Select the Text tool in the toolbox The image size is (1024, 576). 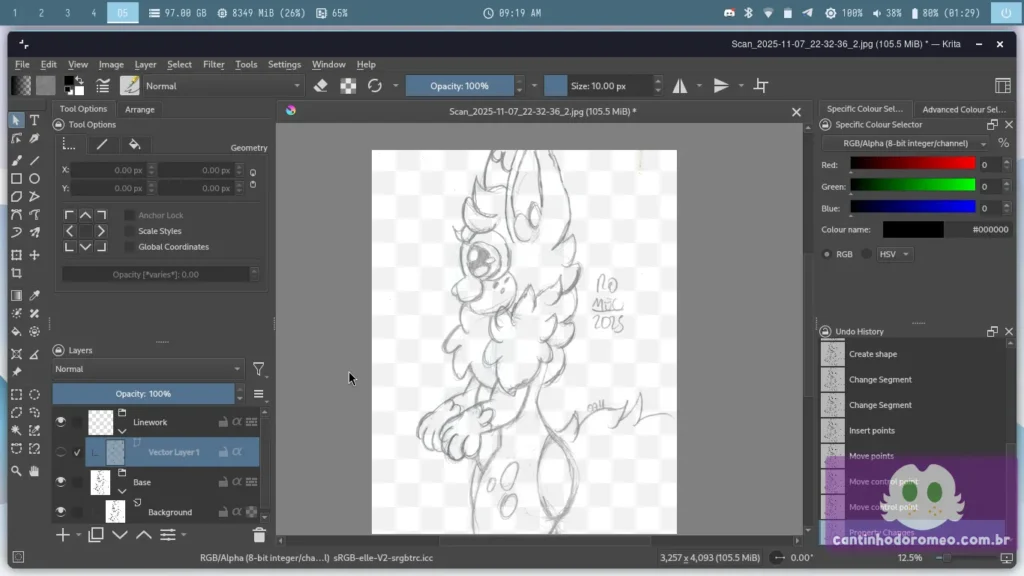(x=34, y=120)
